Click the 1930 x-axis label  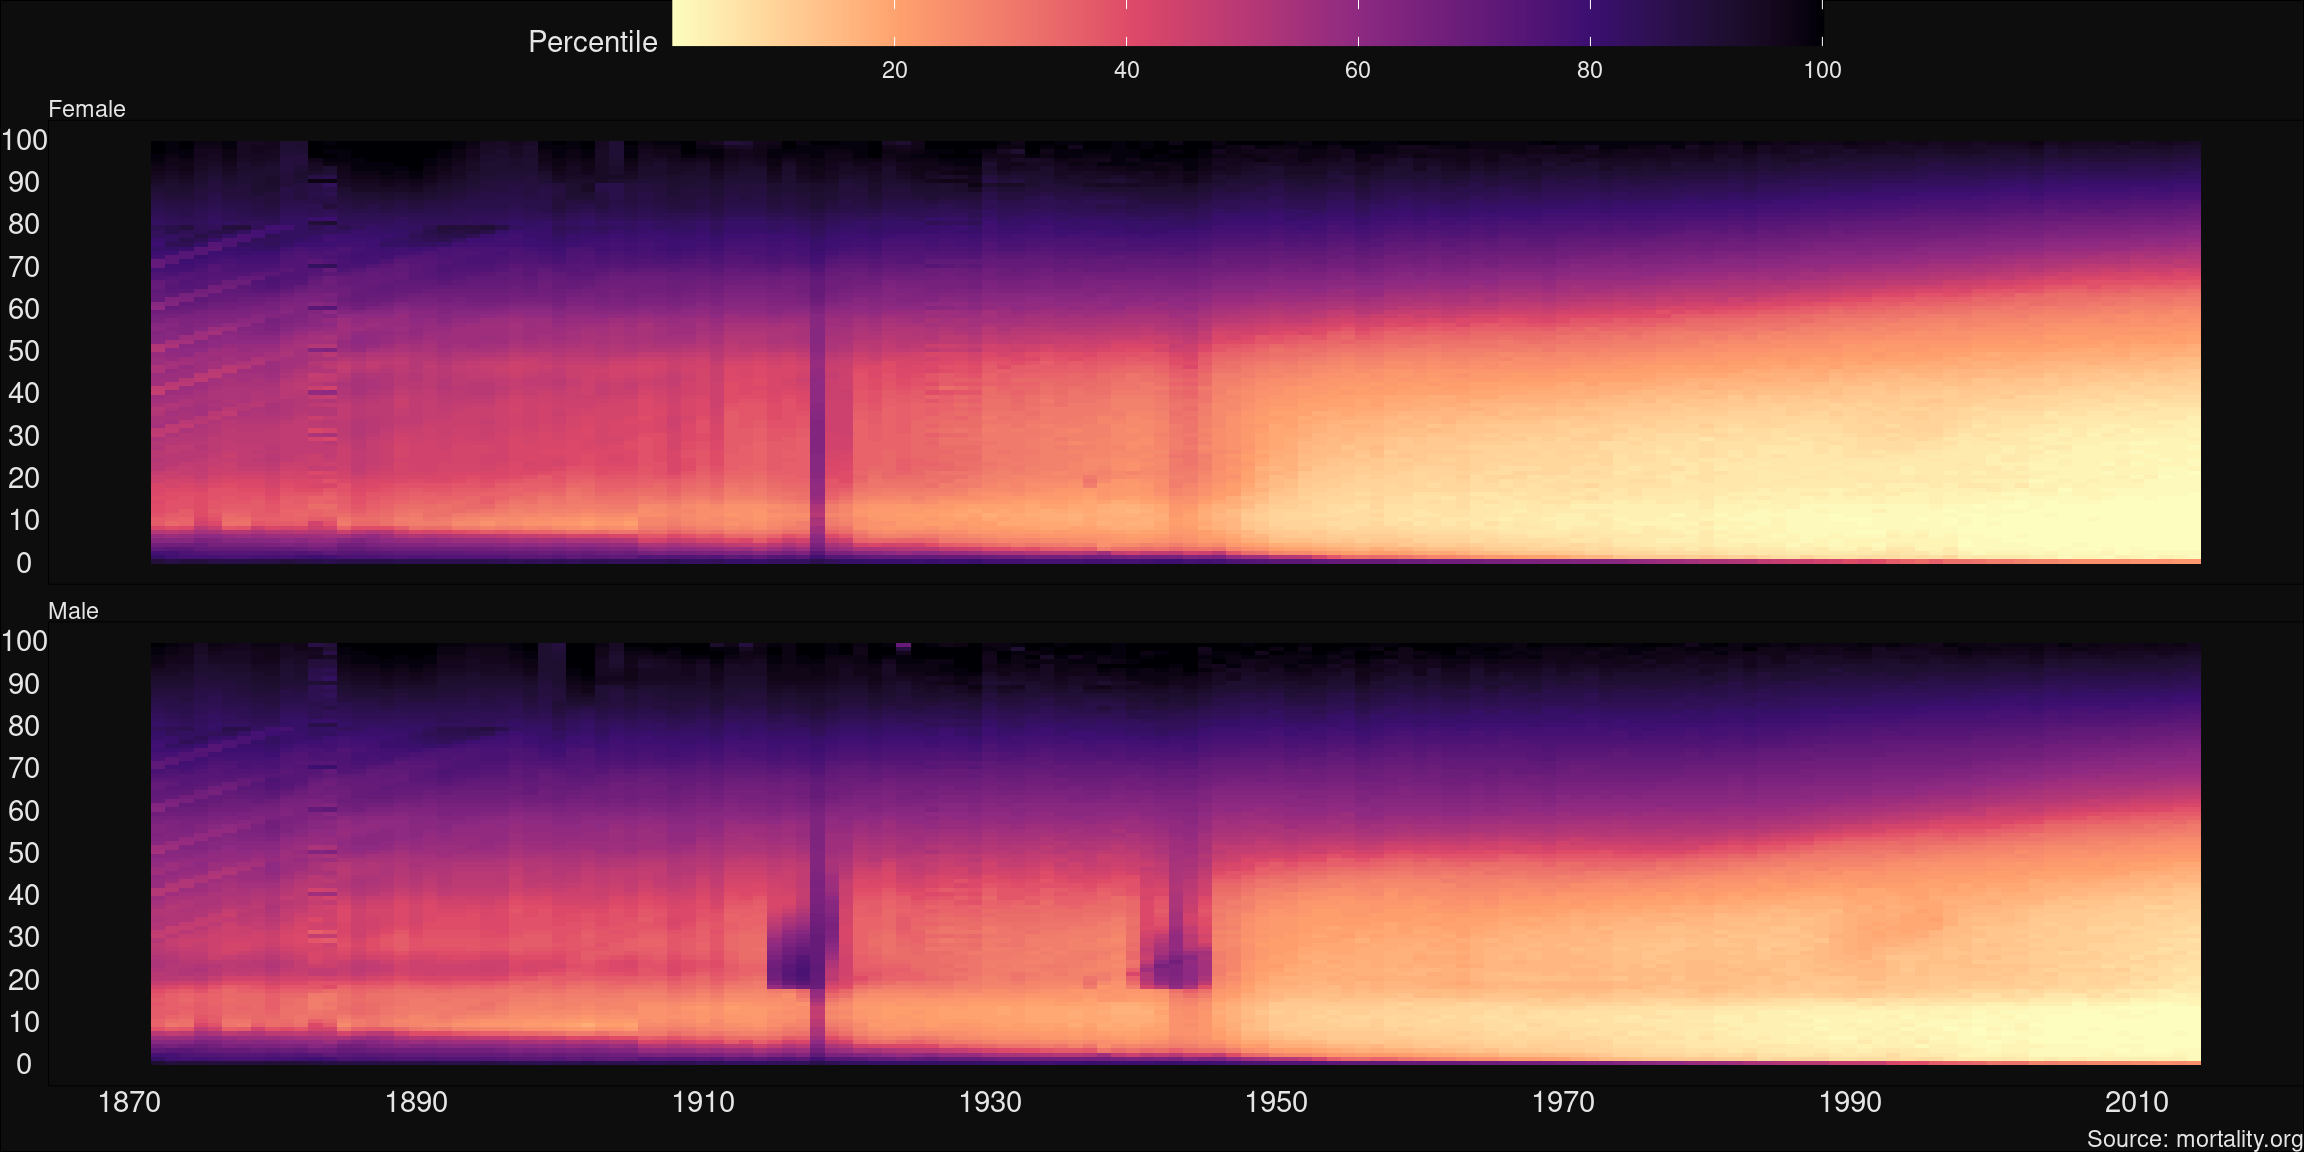pos(990,1102)
